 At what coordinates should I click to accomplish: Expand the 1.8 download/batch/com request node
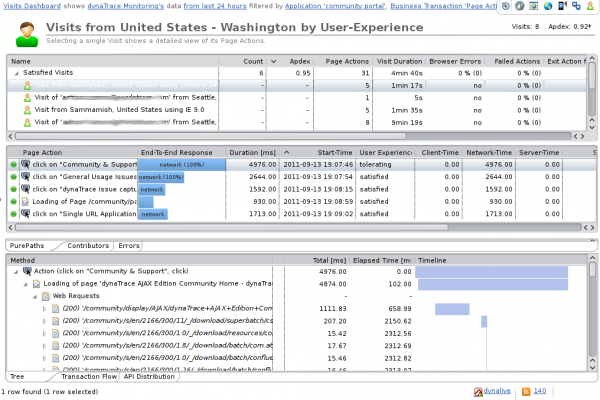pos(44,346)
